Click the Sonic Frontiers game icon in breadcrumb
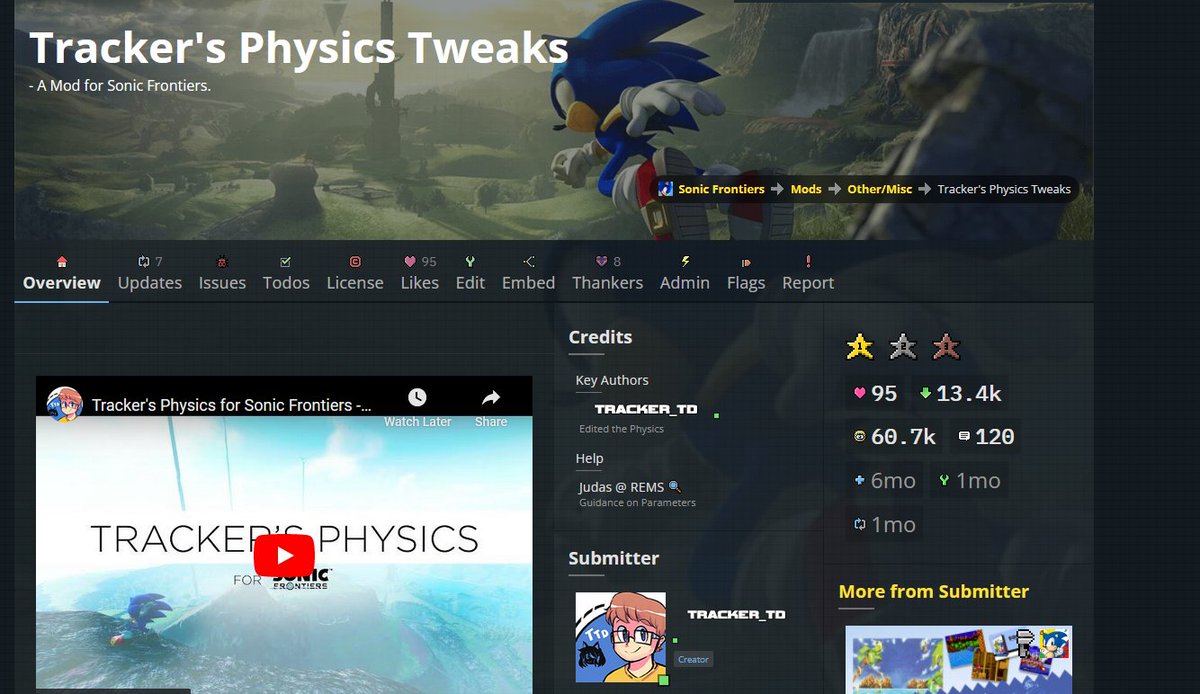The width and height of the screenshot is (1200, 694). click(x=664, y=189)
